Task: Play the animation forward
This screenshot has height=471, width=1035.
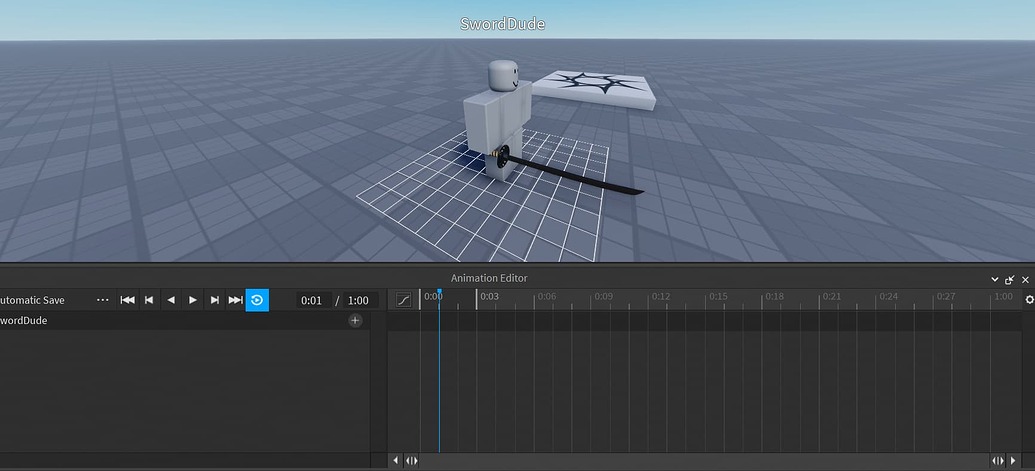Action: (x=193, y=300)
